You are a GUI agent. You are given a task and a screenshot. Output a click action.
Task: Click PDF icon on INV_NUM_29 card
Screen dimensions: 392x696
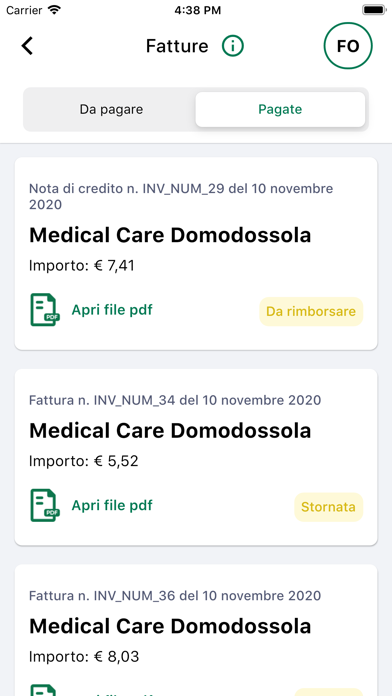pyautogui.click(x=45, y=310)
